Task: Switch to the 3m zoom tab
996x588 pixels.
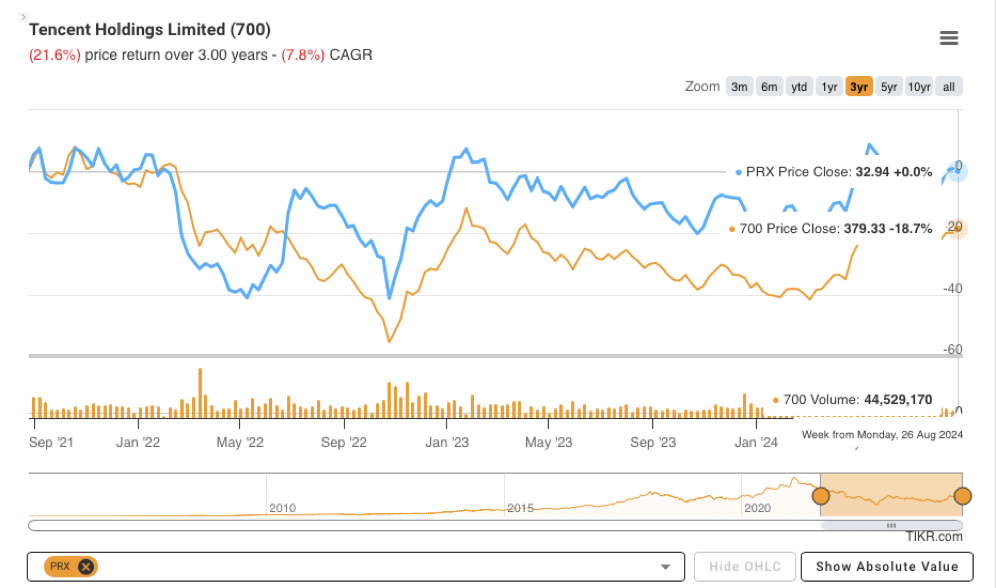Action: point(739,87)
